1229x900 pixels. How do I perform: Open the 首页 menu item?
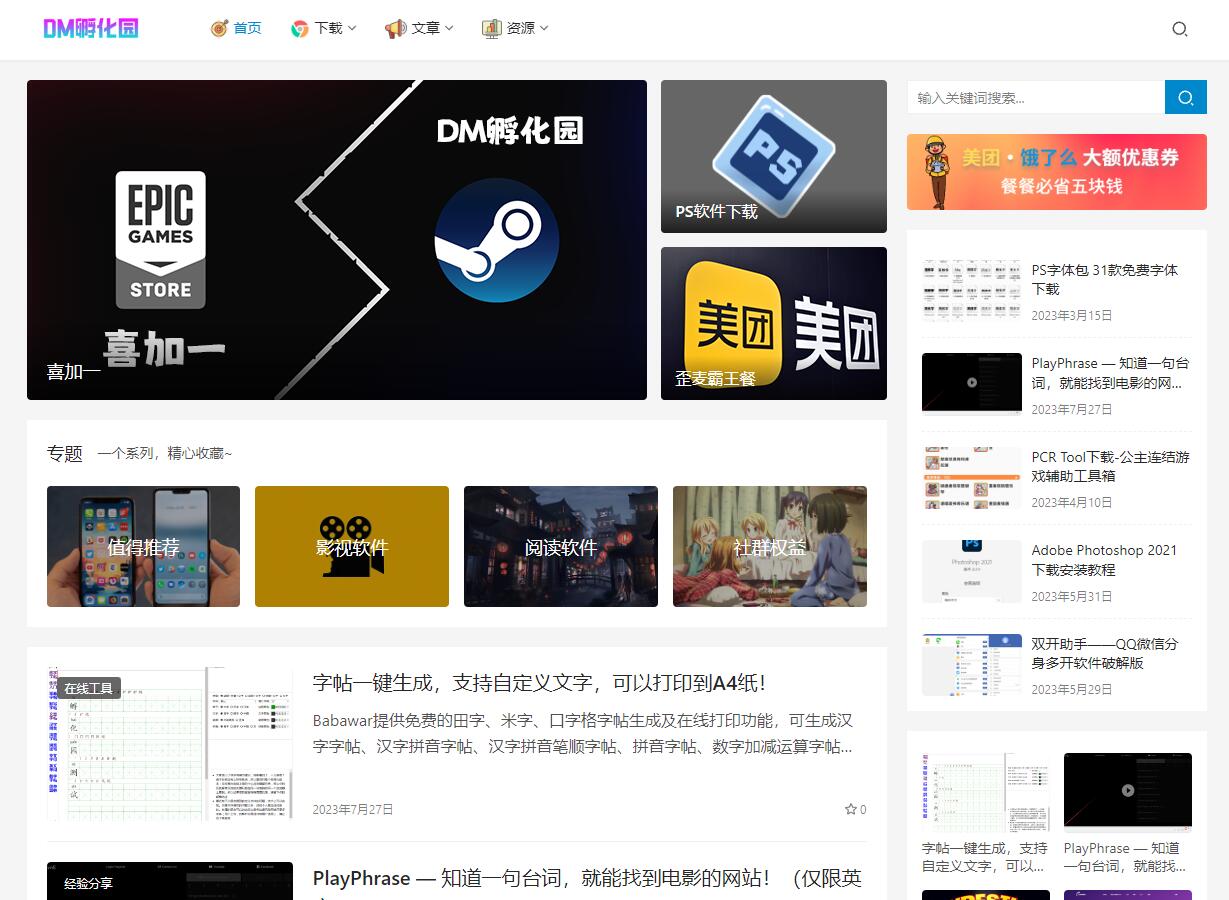pyautogui.click(x=247, y=28)
